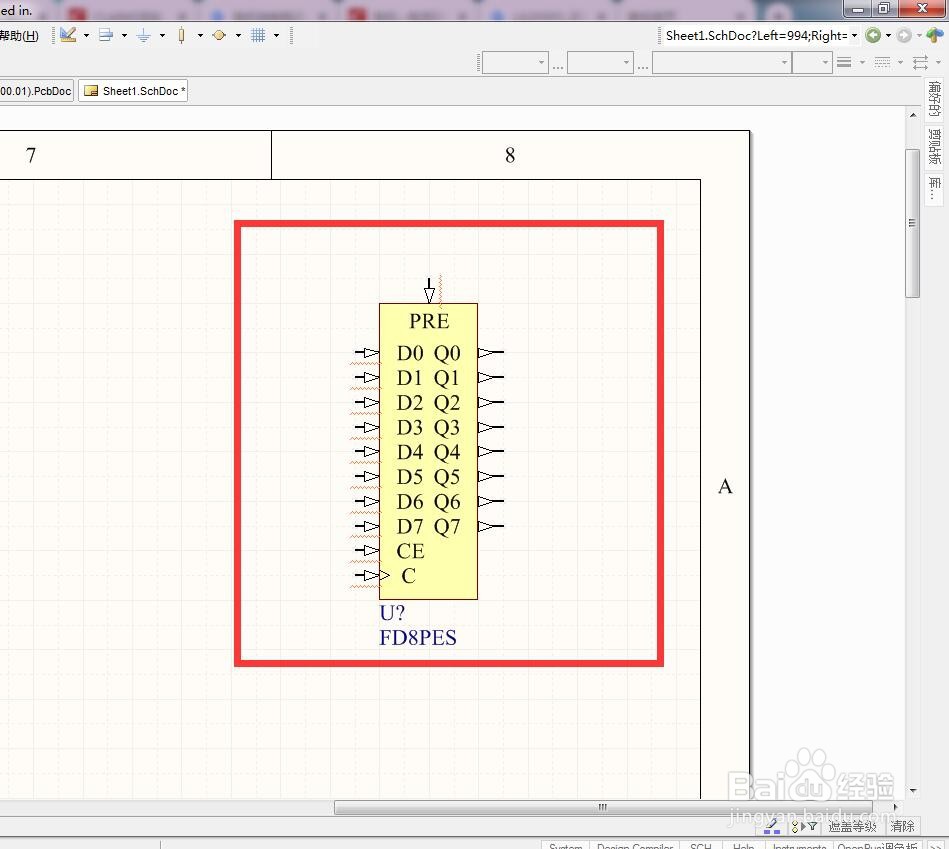
Task: Open the System panel button
Action: pyautogui.click(x=565, y=845)
